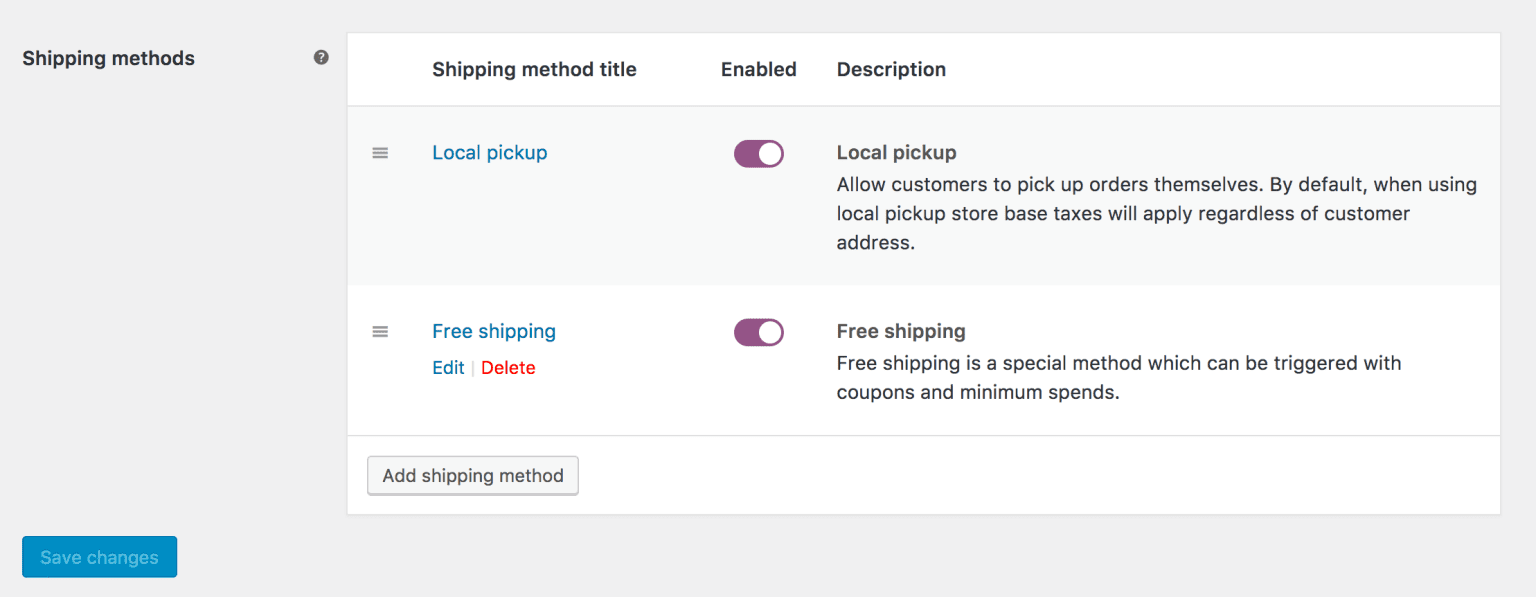
Task: Click the Enabled column header
Action: pyautogui.click(x=758, y=69)
